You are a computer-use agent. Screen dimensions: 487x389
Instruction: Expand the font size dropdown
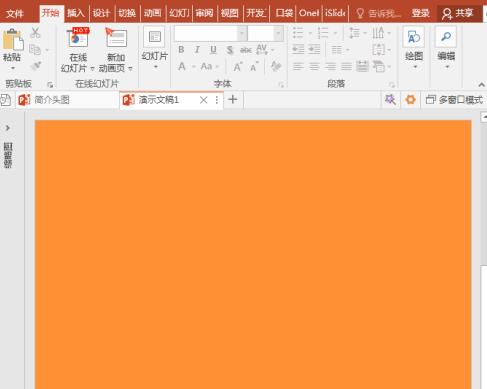279,33
